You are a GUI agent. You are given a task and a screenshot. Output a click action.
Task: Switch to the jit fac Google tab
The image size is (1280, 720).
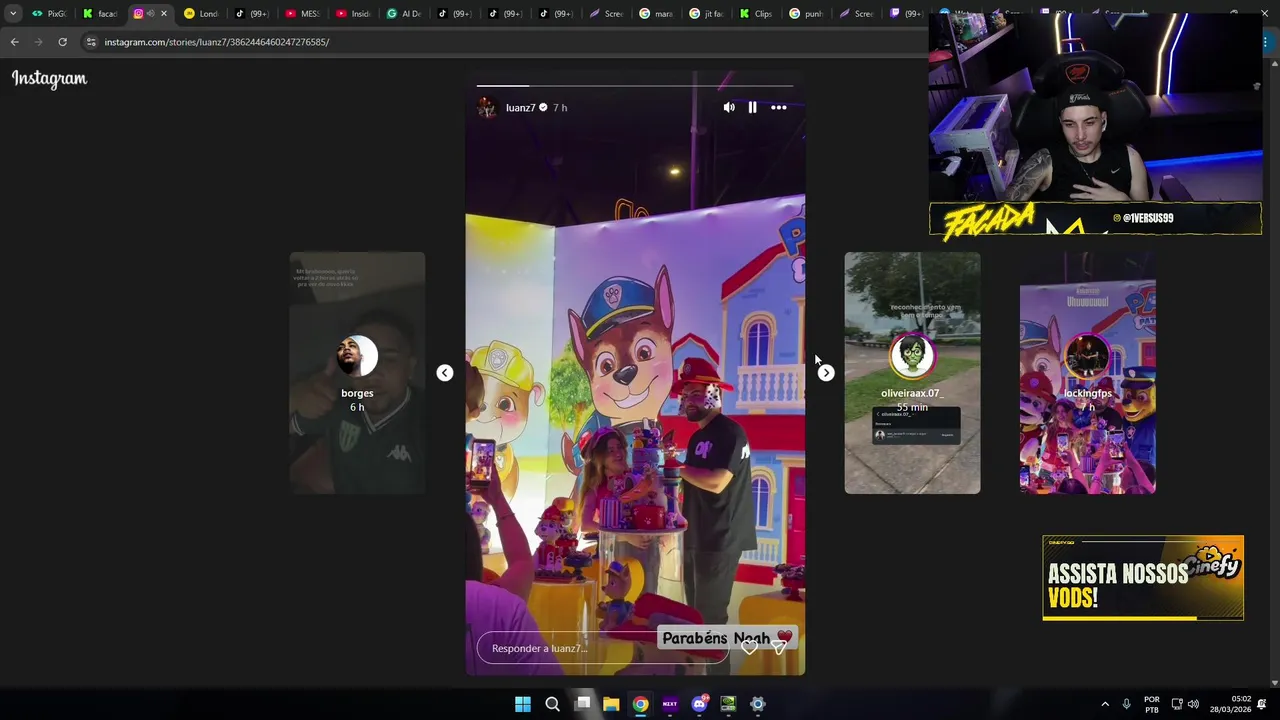coord(708,14)
